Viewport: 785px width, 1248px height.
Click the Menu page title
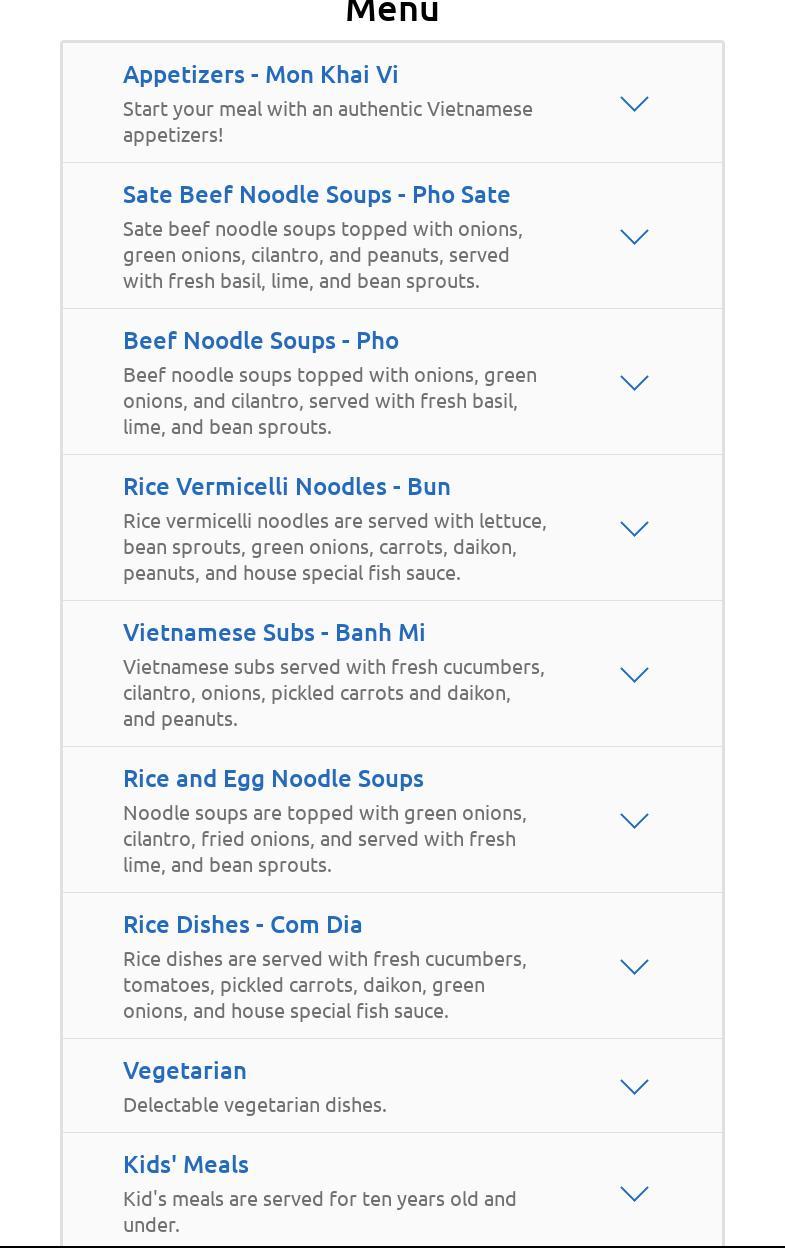(x=392, y=12)
